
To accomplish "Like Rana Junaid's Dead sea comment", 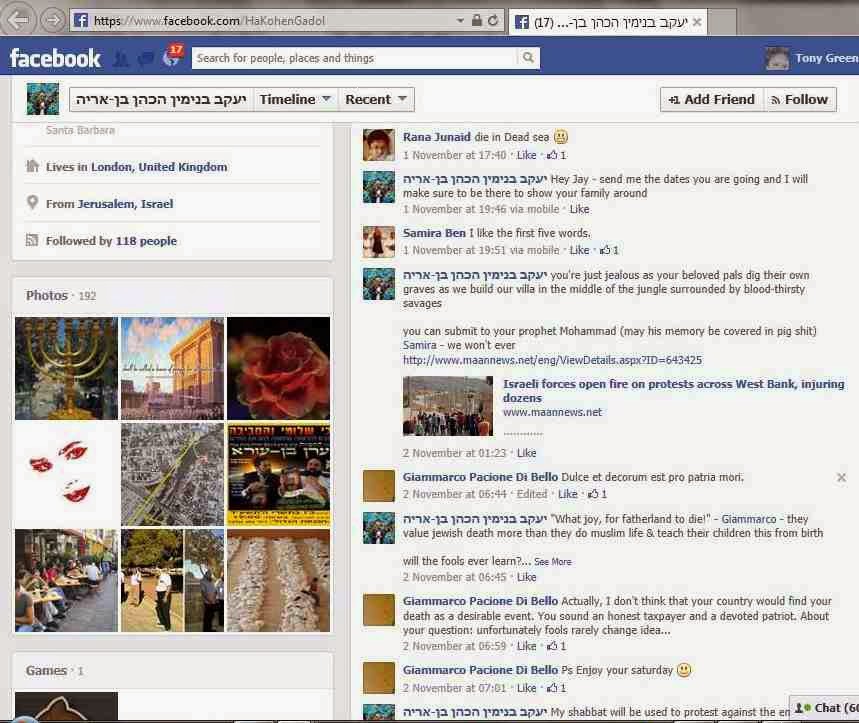I will (526, 155).
